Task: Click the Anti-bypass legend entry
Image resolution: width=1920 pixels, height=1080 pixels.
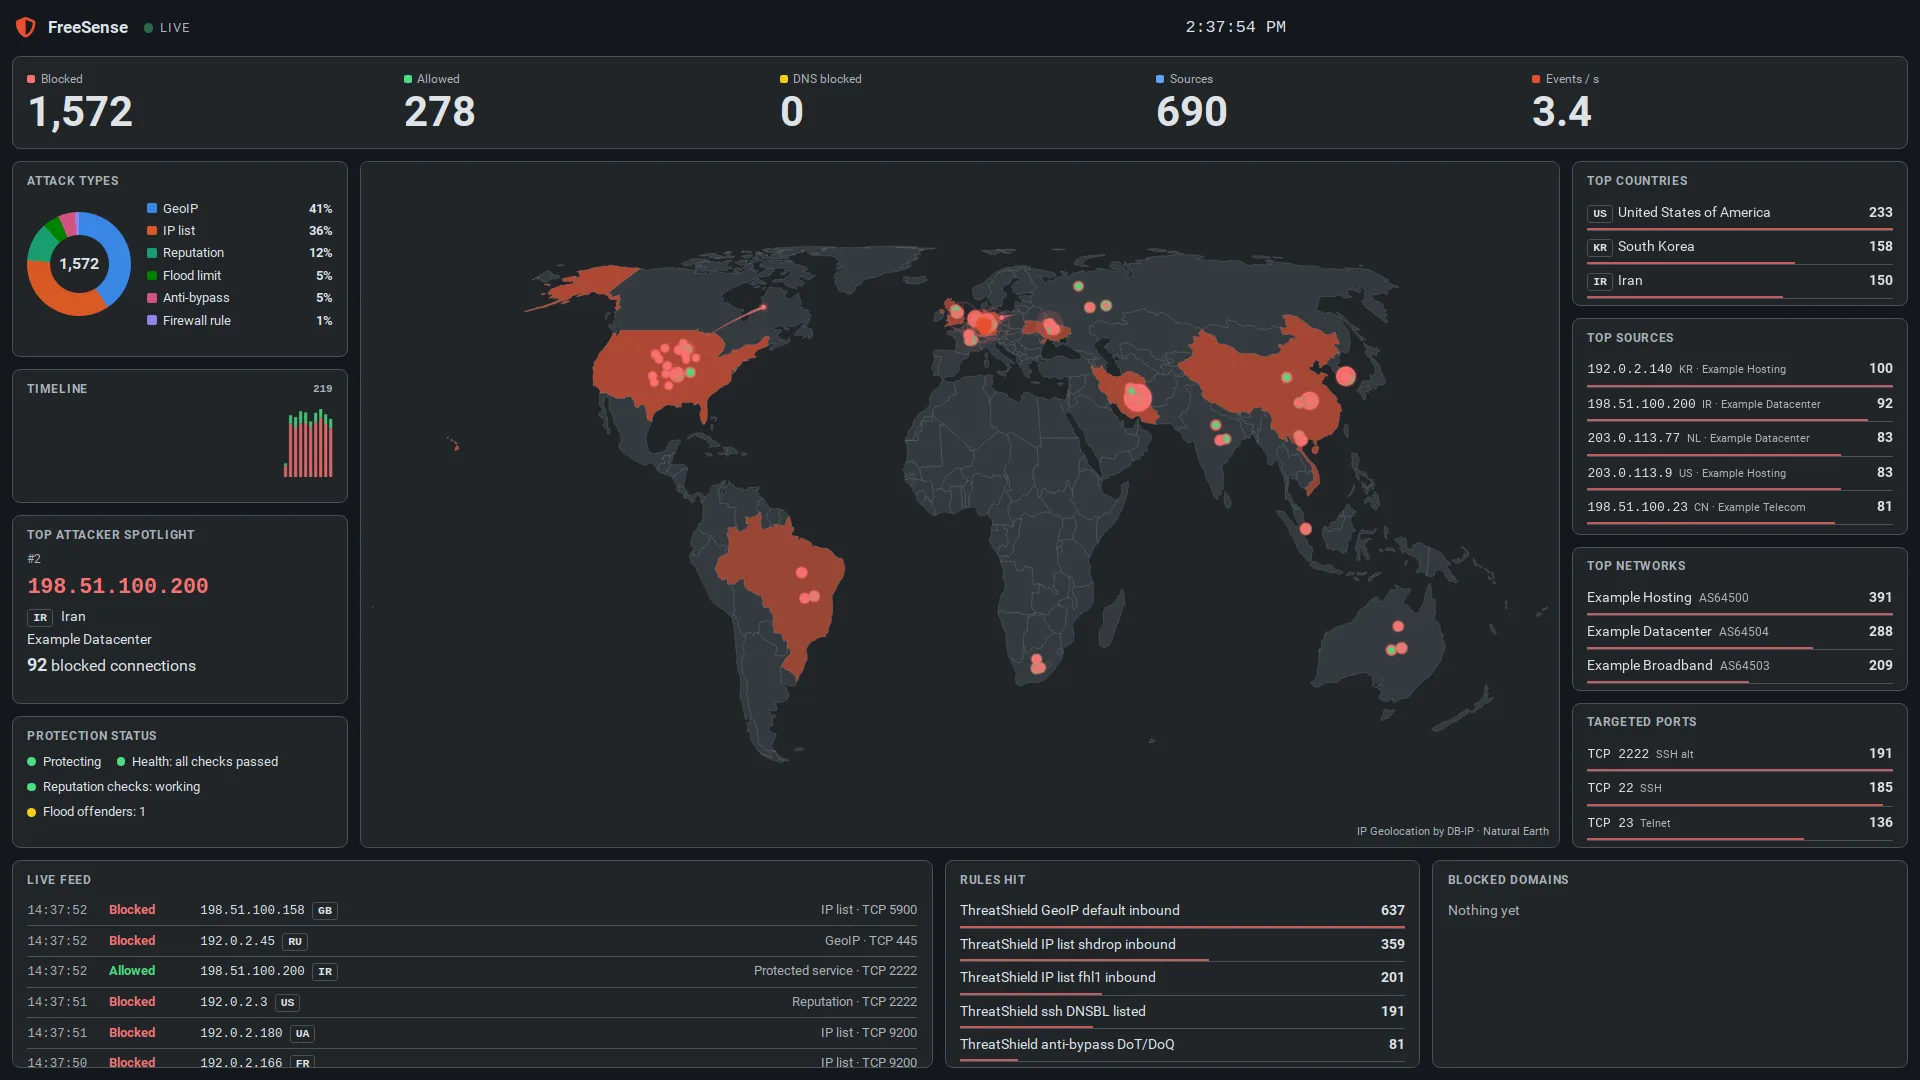Action: [239, 298]
